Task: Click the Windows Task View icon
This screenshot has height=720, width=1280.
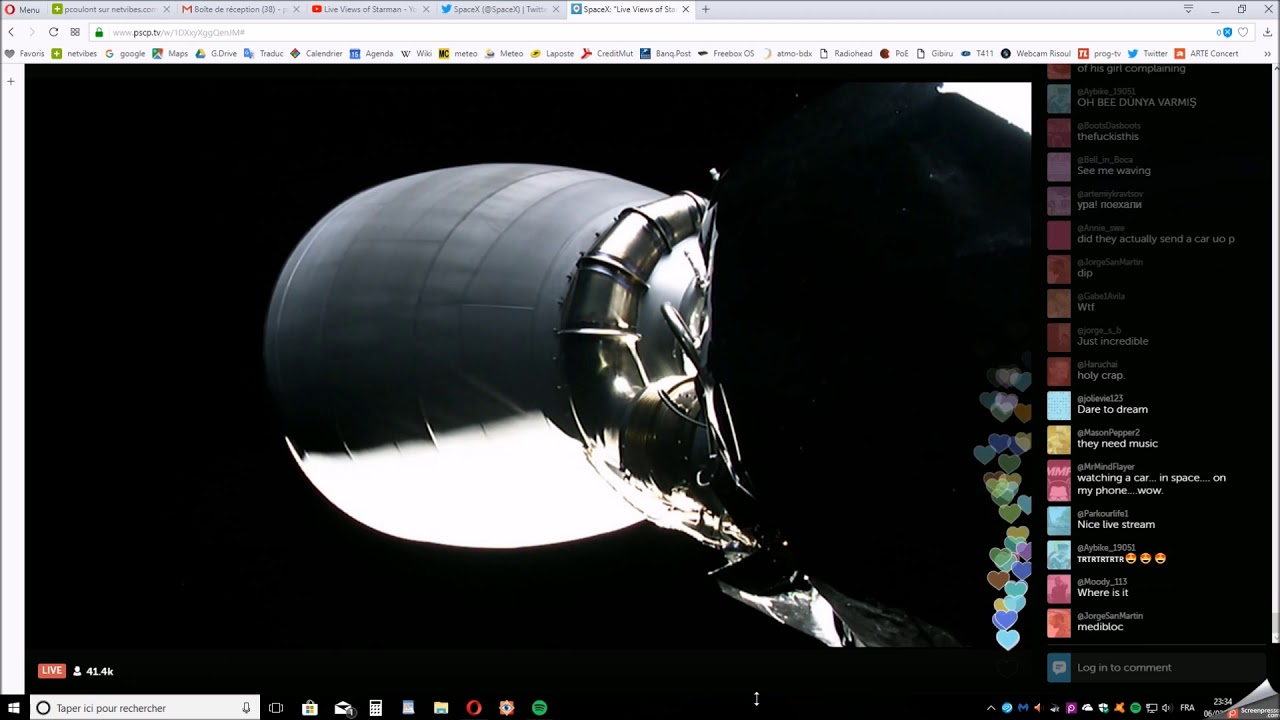Action: click(276, 708)
